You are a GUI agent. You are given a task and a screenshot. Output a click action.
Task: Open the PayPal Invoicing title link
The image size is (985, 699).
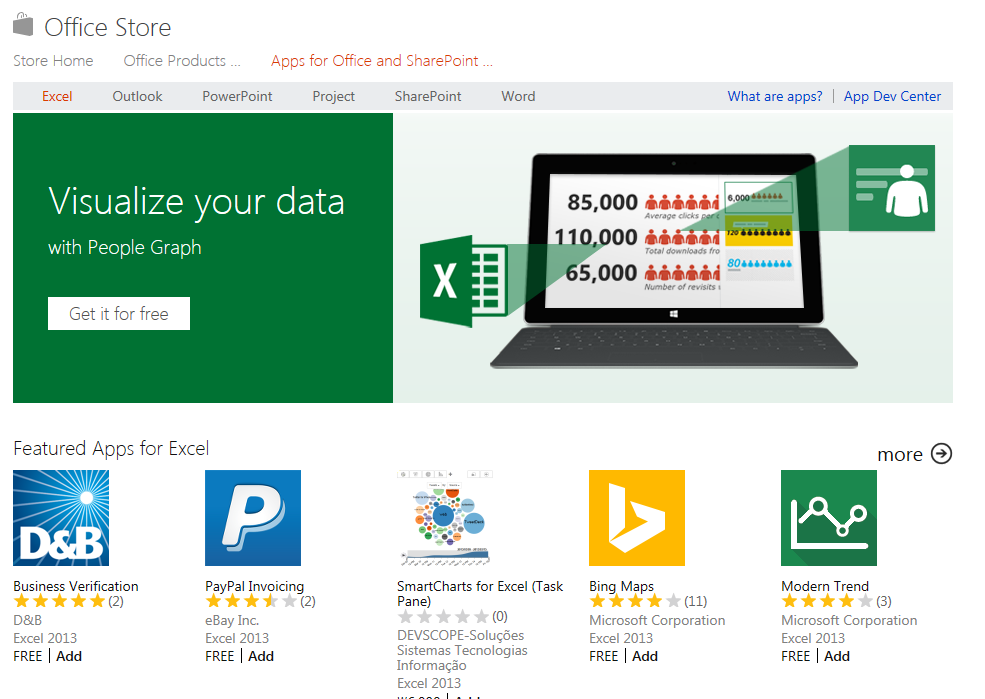pyautogui.click(x=254, y=586)
